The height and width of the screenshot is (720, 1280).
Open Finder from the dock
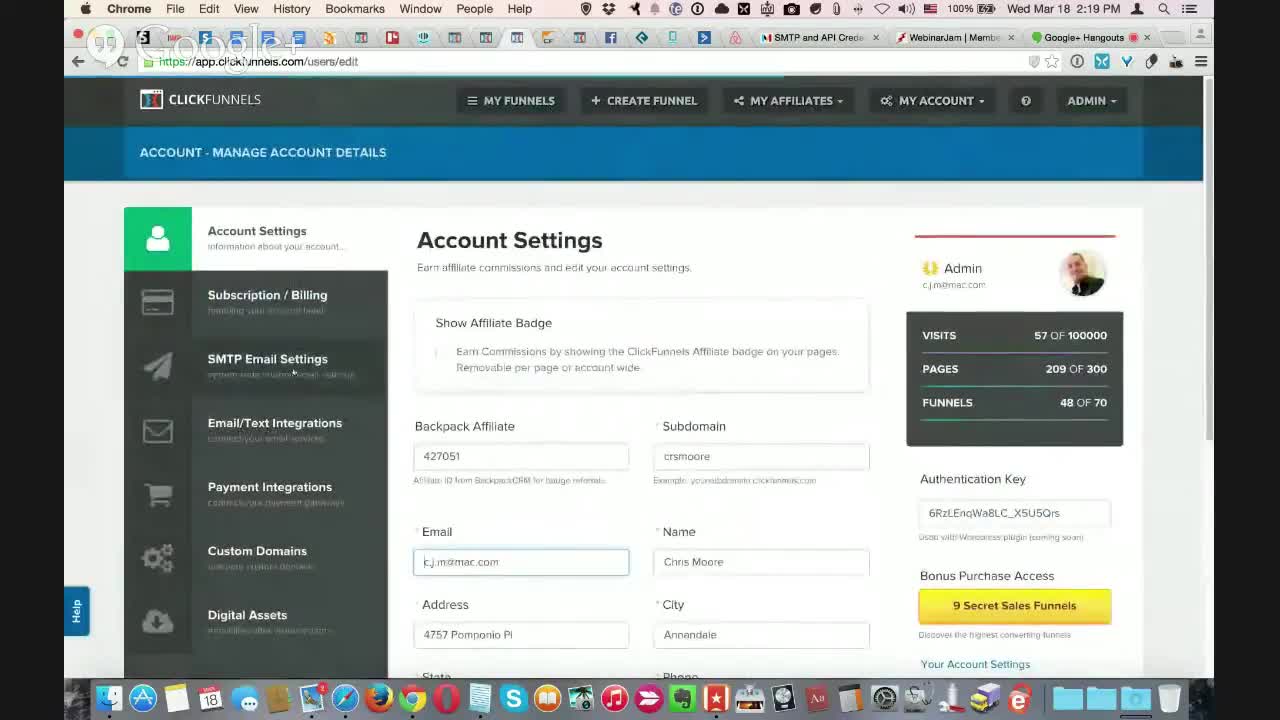click(x=109, y=698)
